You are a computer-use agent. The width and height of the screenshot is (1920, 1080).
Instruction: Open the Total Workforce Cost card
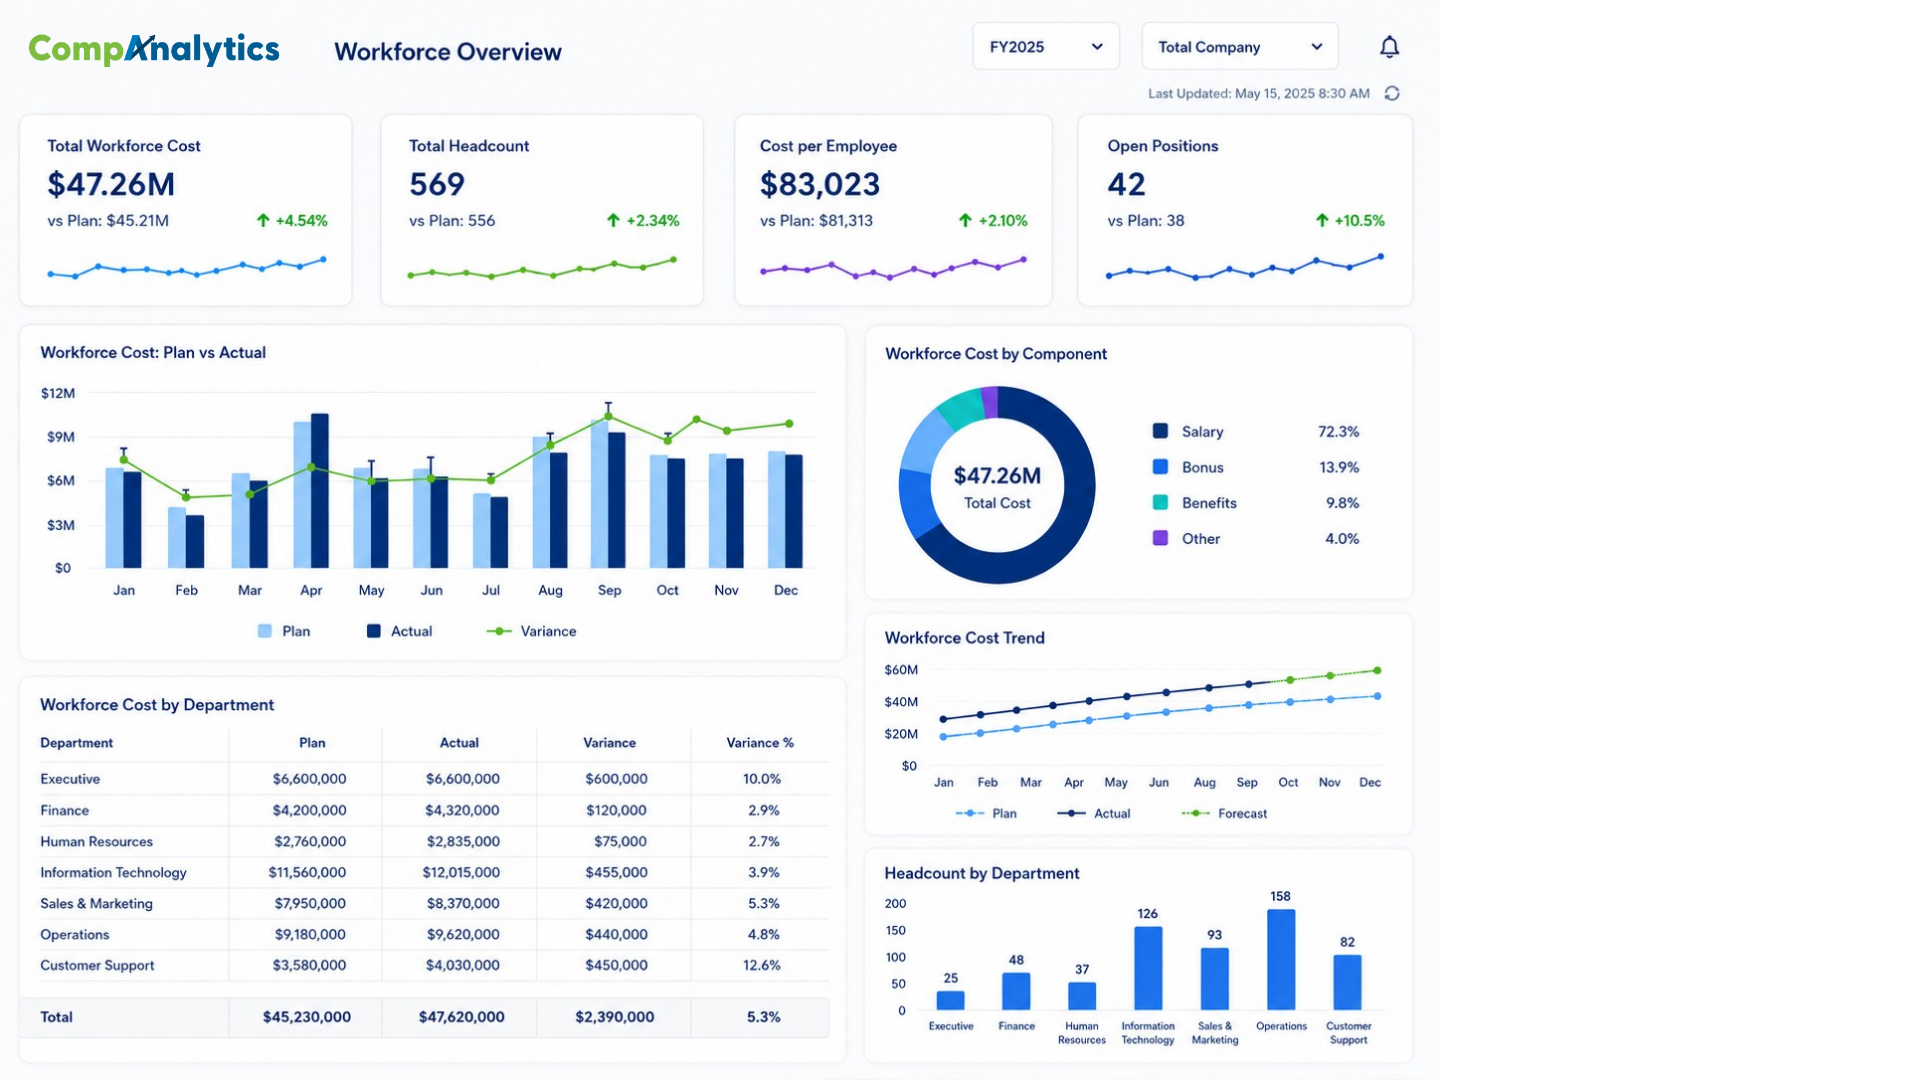[x=186, y=210]
